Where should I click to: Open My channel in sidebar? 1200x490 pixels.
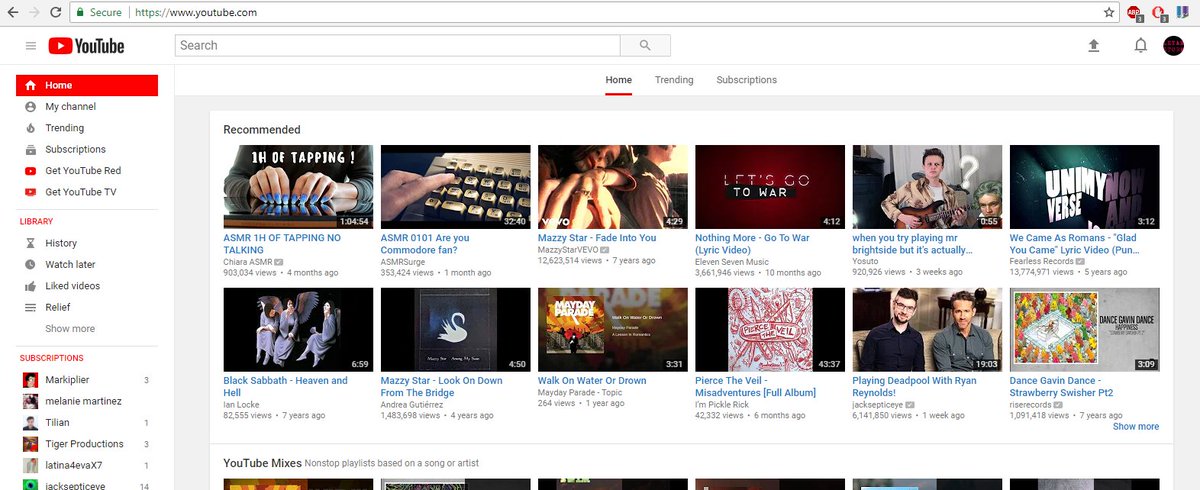point(87,107)
